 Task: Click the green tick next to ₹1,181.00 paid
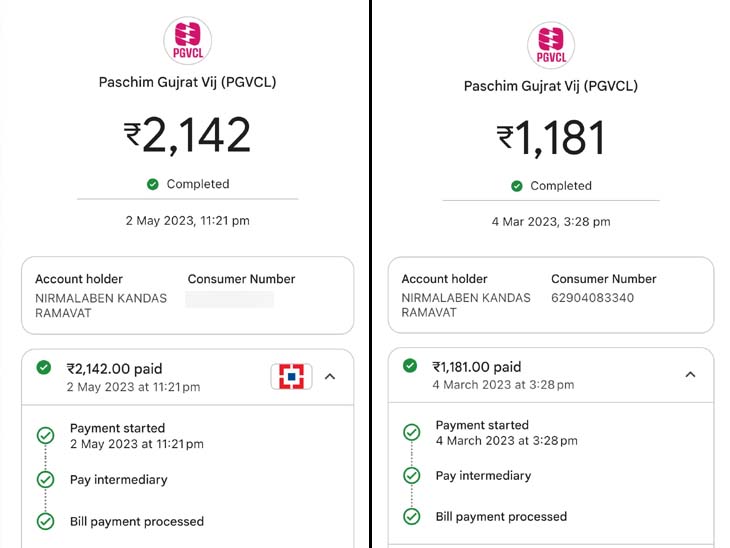(x=410, y=366)
